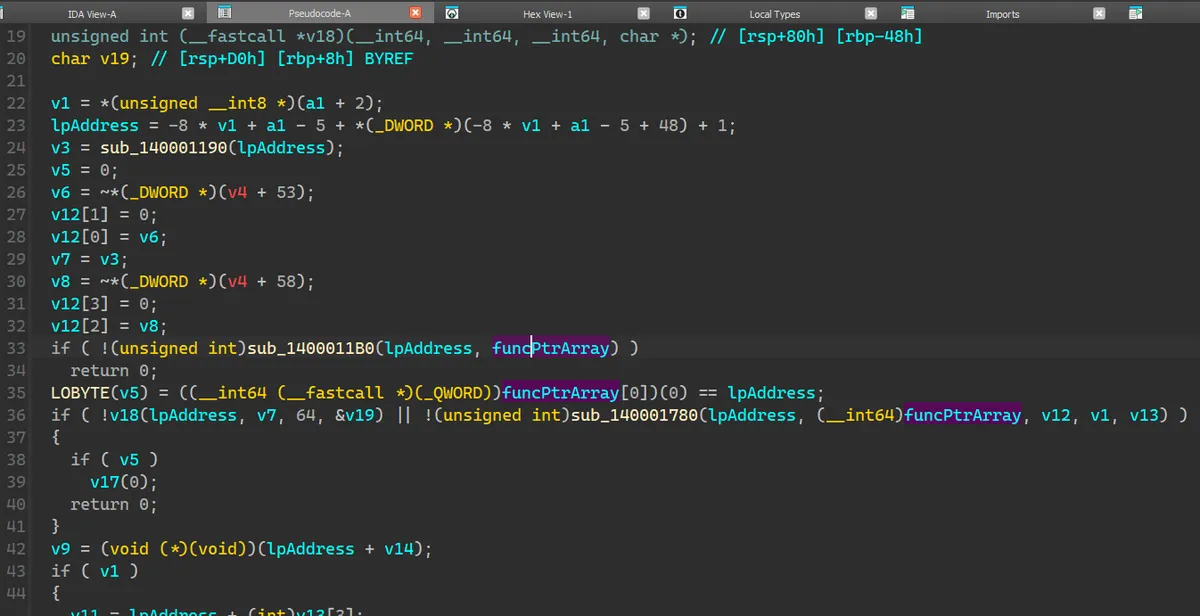
Task: Switch to the Local Types tab
Action: pos(774,14)
